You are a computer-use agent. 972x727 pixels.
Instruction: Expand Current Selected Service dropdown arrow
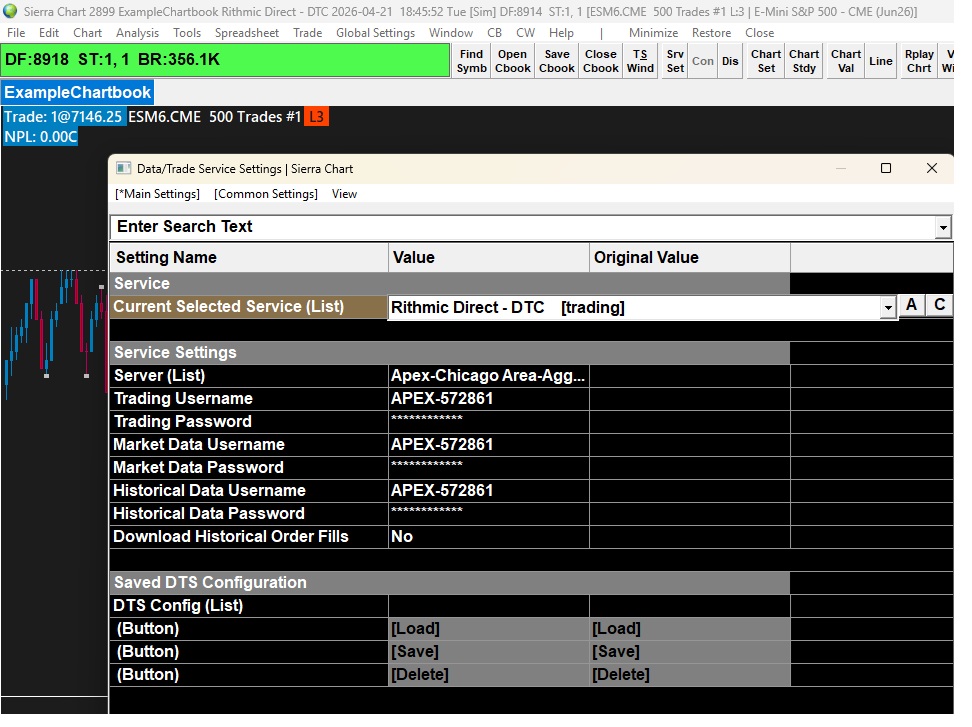[x=888, y=307]
